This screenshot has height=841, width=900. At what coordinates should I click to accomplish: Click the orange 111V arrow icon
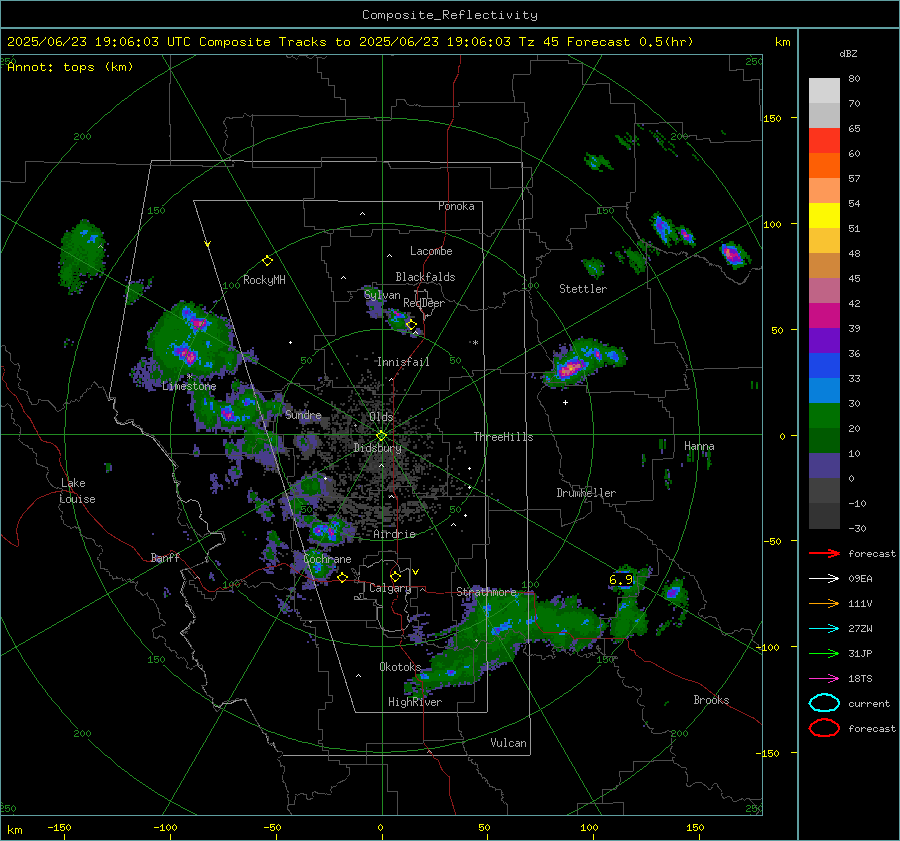pos(824,603)
